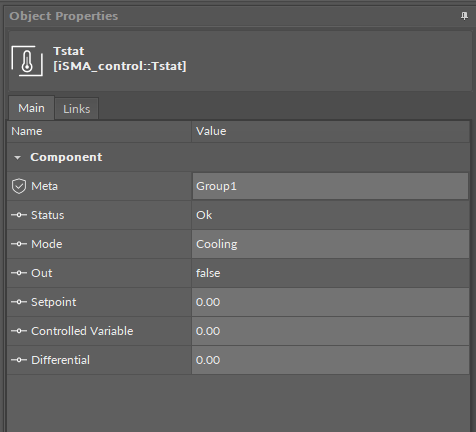Click the slot icon next to Differential
This screenshot has width=476, height=432.
[x=19, y=360]
